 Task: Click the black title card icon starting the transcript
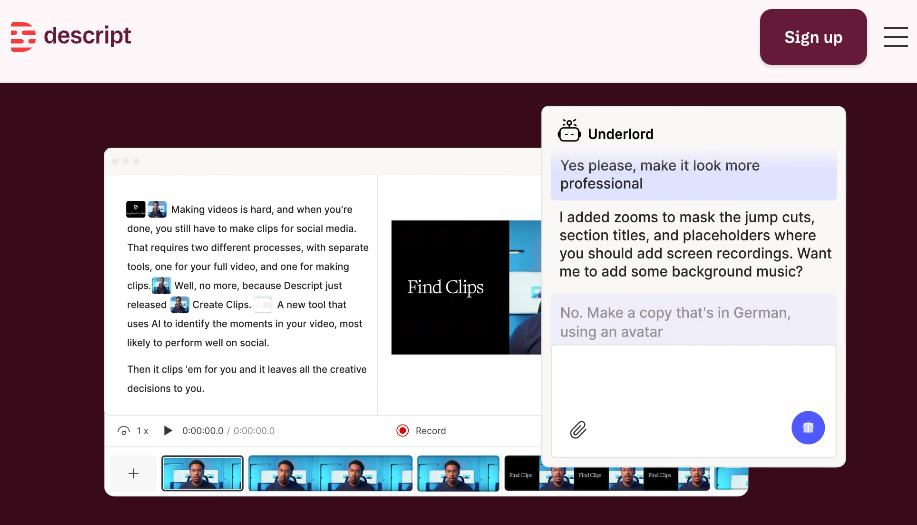coord(136,209)
